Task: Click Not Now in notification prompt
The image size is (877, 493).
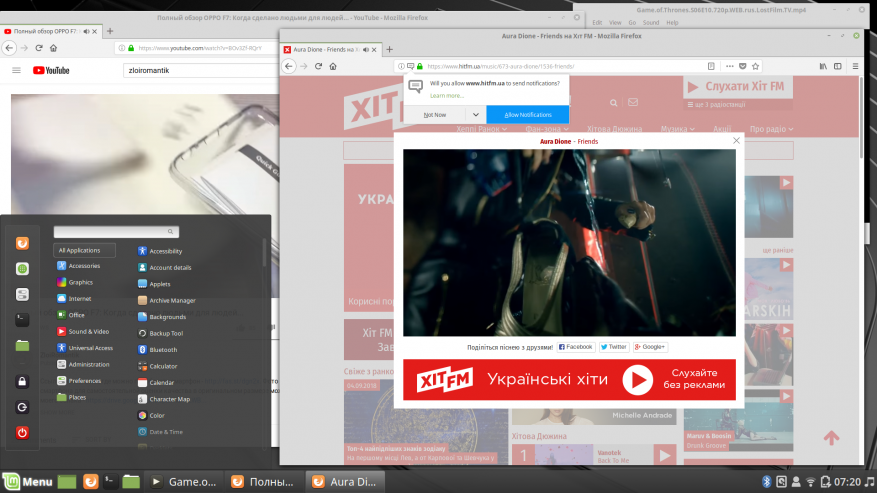Action: [x=435, y=115]
